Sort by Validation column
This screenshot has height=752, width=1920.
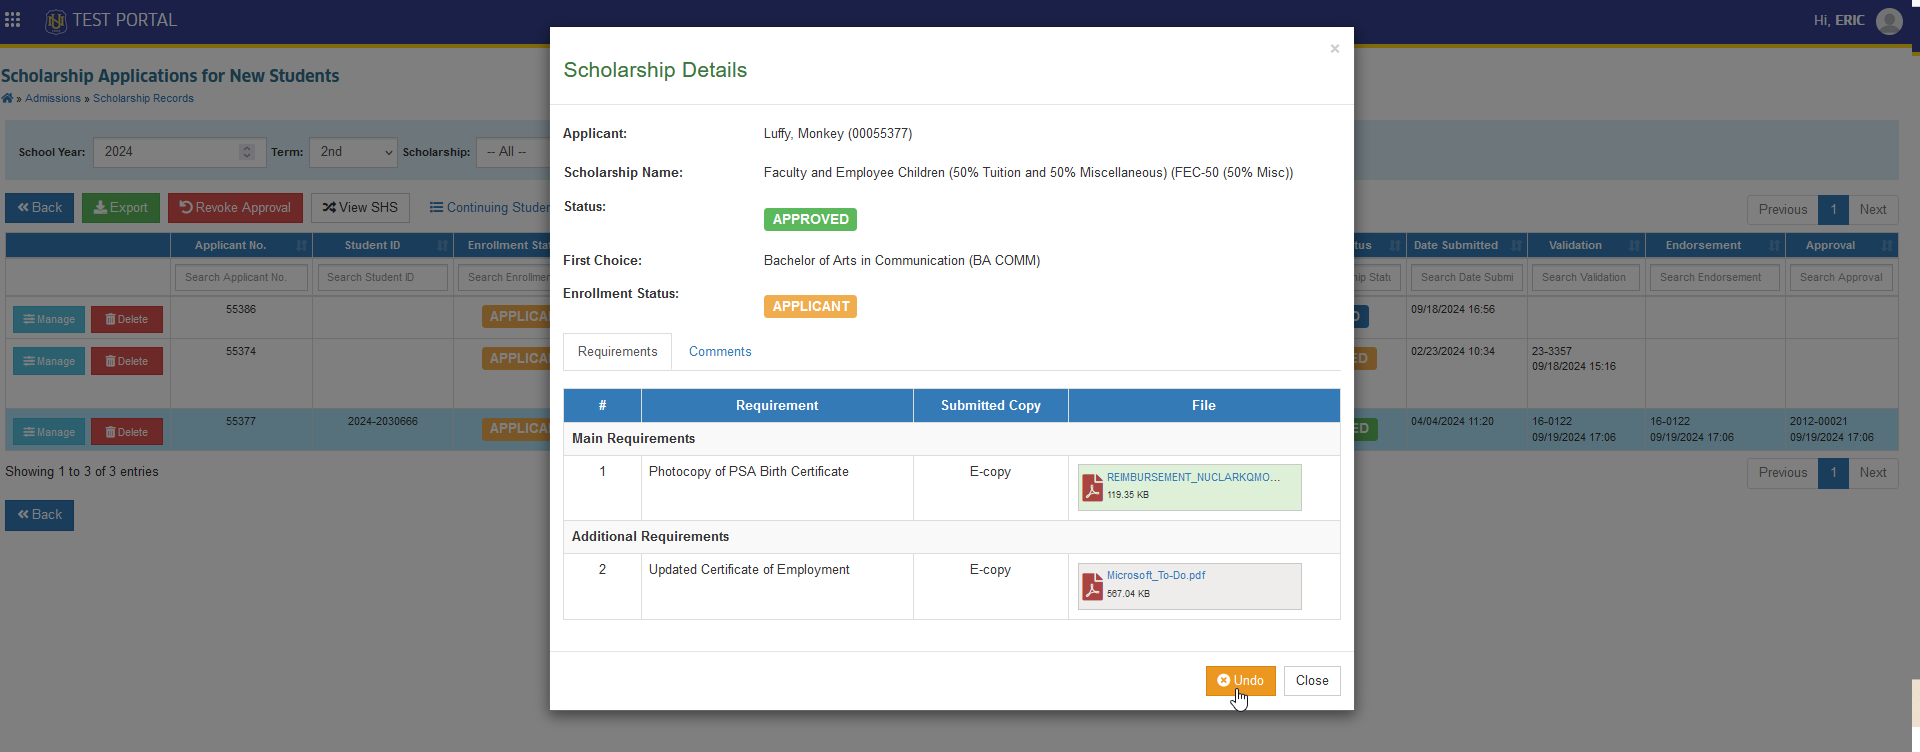pos(1586,245)
